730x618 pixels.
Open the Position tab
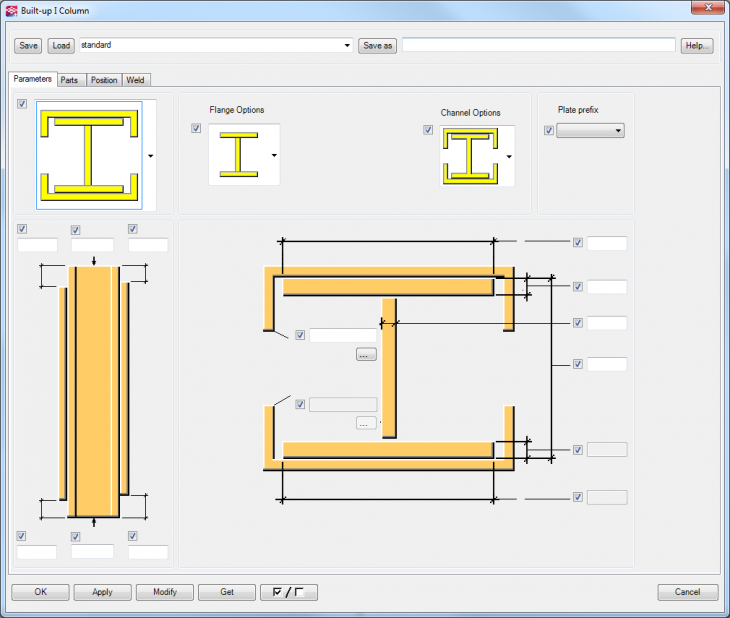point(104,80)
